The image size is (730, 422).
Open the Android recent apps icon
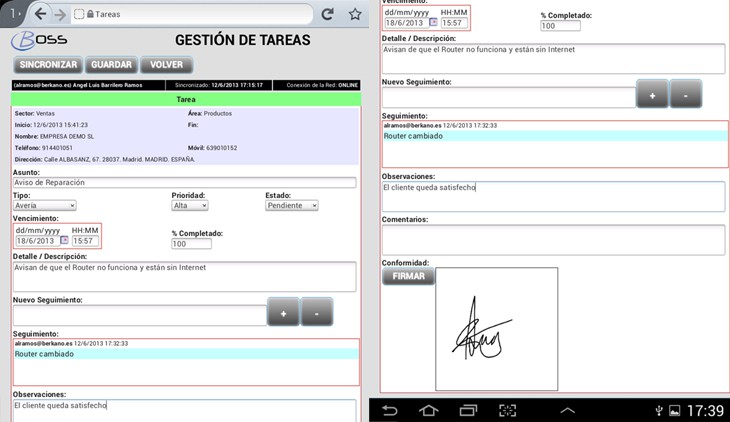tap(467, 410)
